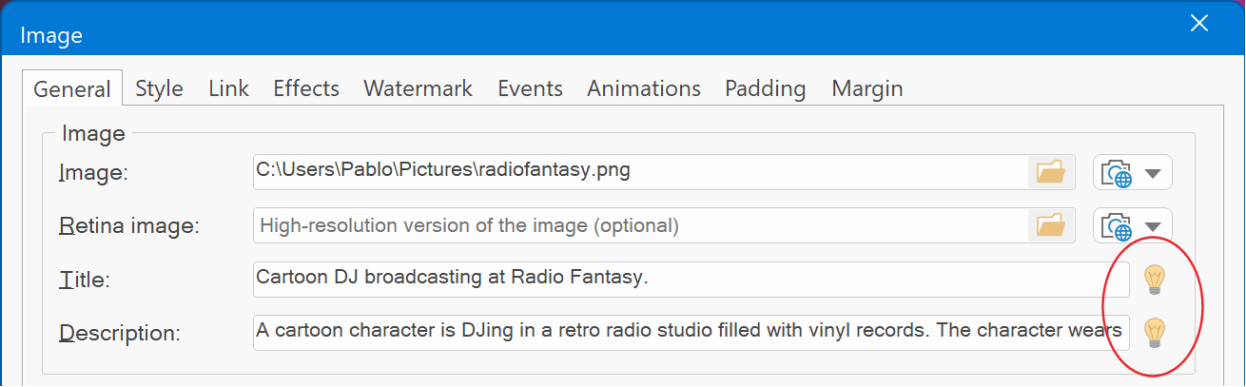The image size is (1246, 387).
Task: Click into the Title text field
Action: [x=691, y=279]
